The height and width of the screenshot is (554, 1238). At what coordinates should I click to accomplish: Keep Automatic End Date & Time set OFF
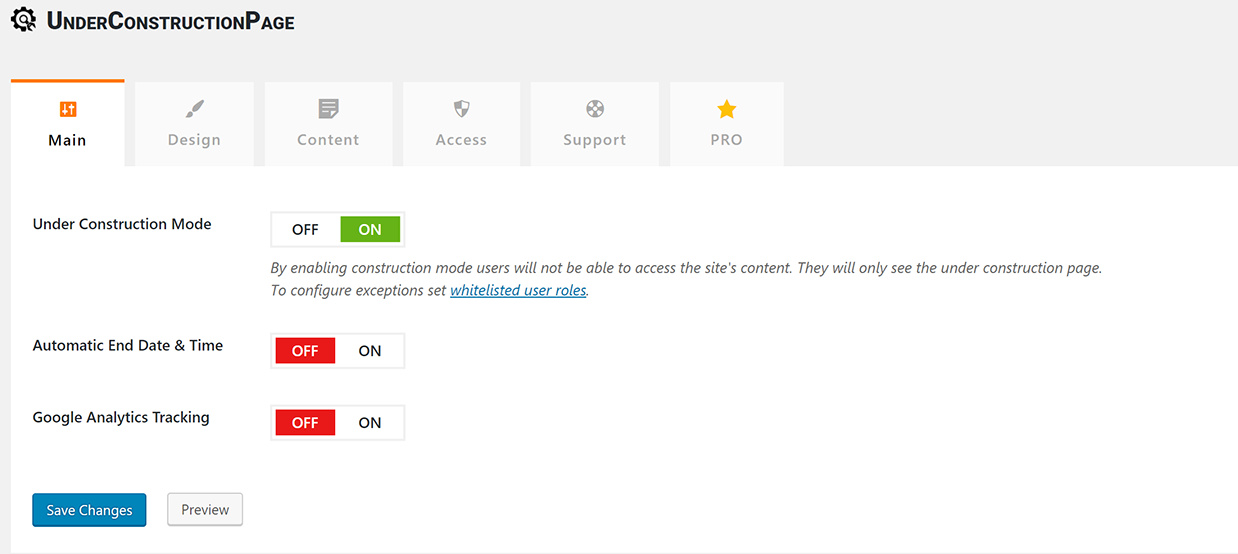click(305, 351)
